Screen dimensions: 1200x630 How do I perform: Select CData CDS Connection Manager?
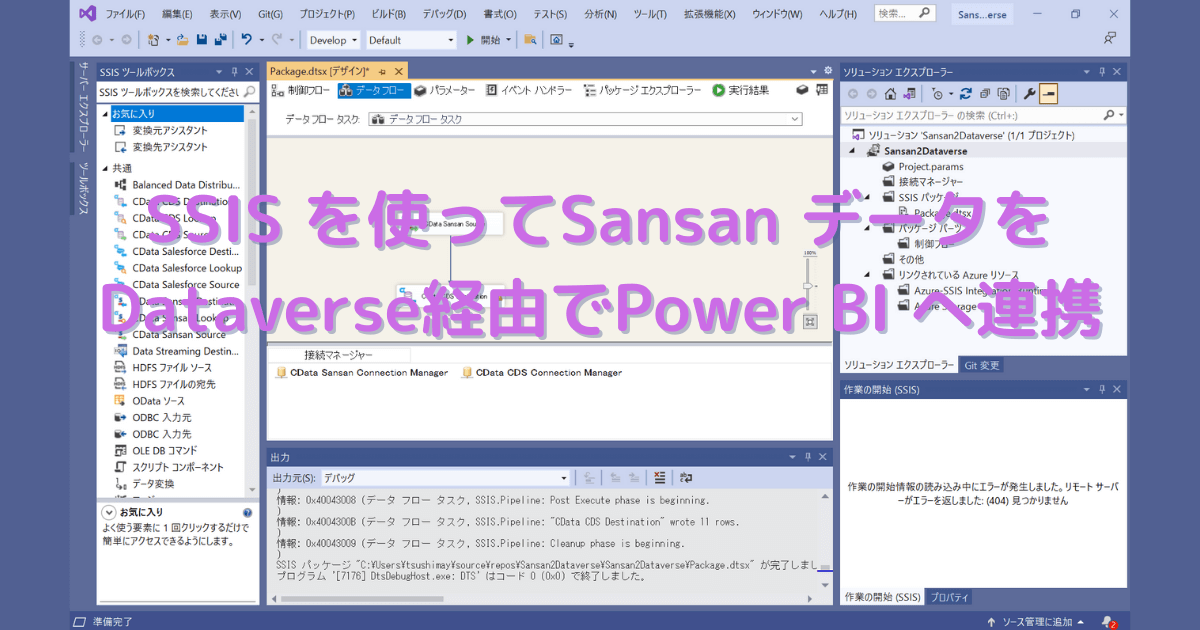click(542, 372)
